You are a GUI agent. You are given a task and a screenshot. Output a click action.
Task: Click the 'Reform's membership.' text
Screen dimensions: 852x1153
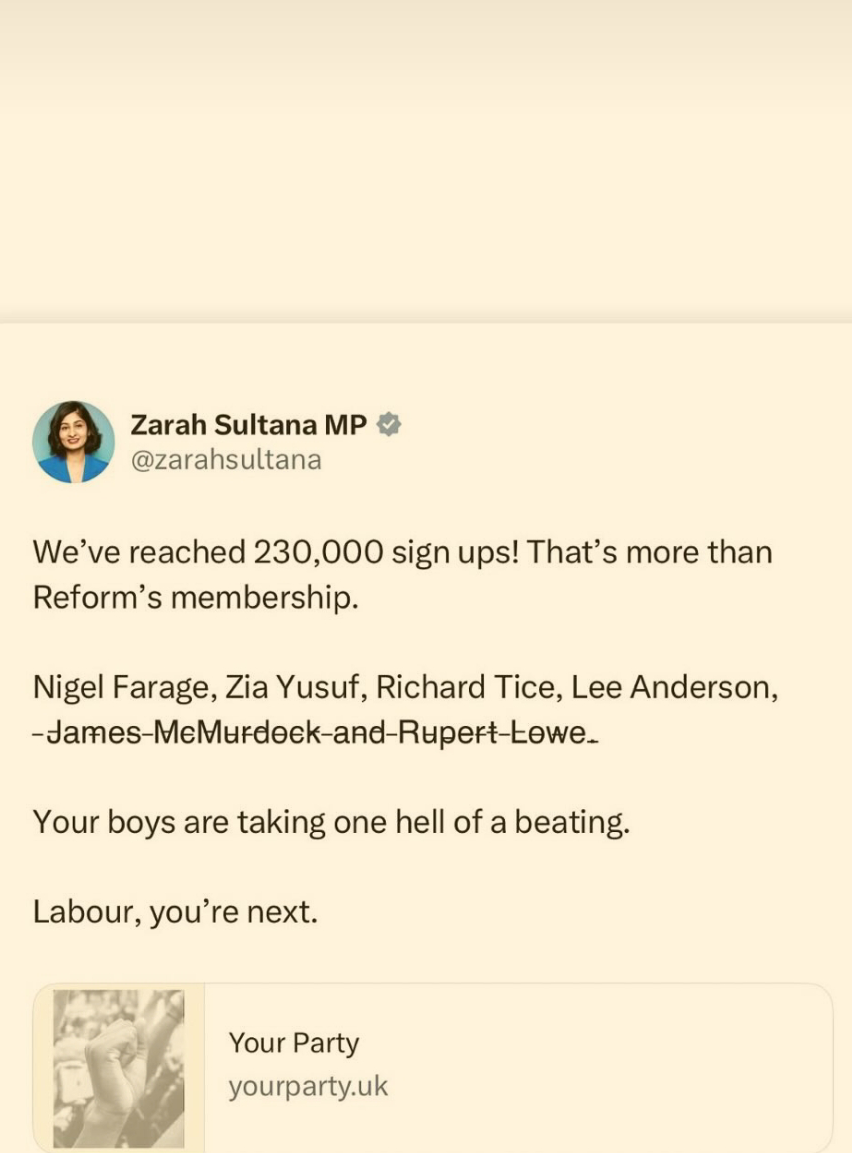196,597
